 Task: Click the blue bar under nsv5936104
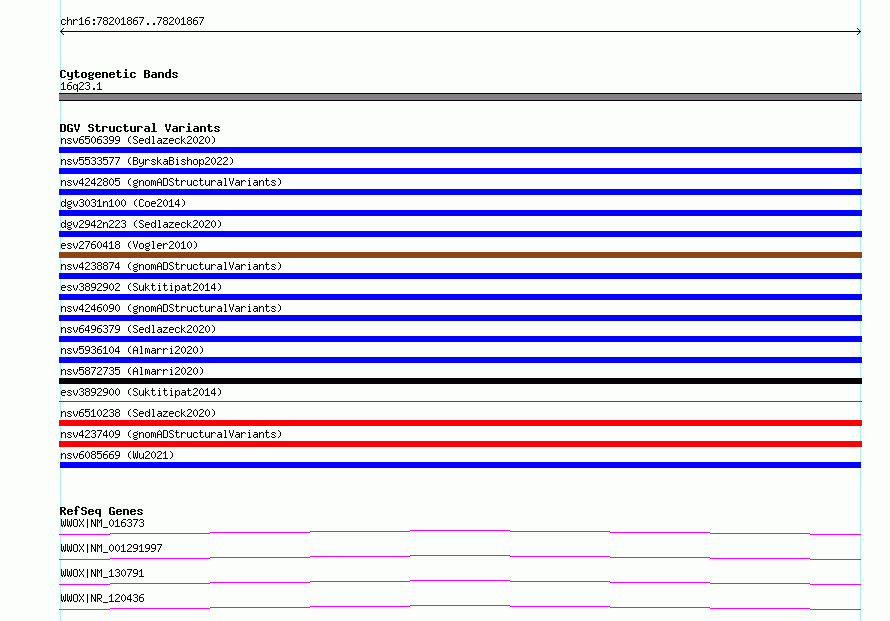coord(460,360)
